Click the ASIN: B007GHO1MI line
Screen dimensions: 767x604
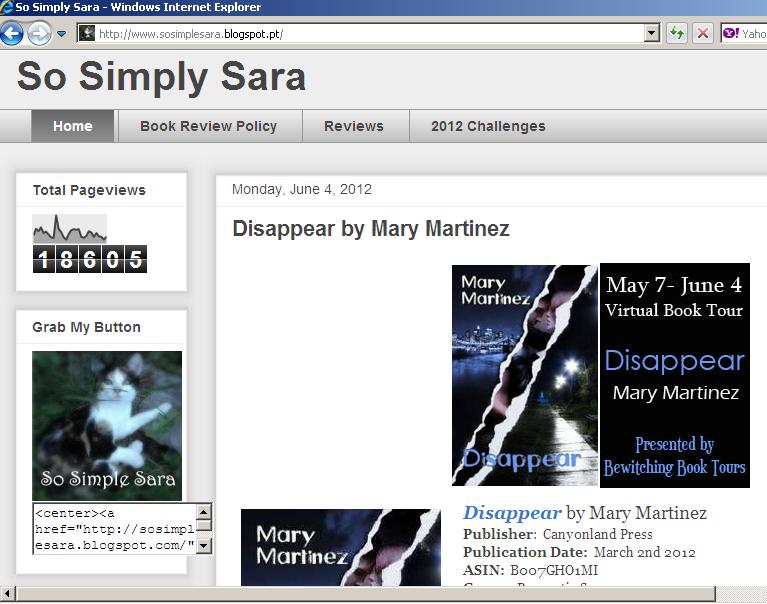531,570
